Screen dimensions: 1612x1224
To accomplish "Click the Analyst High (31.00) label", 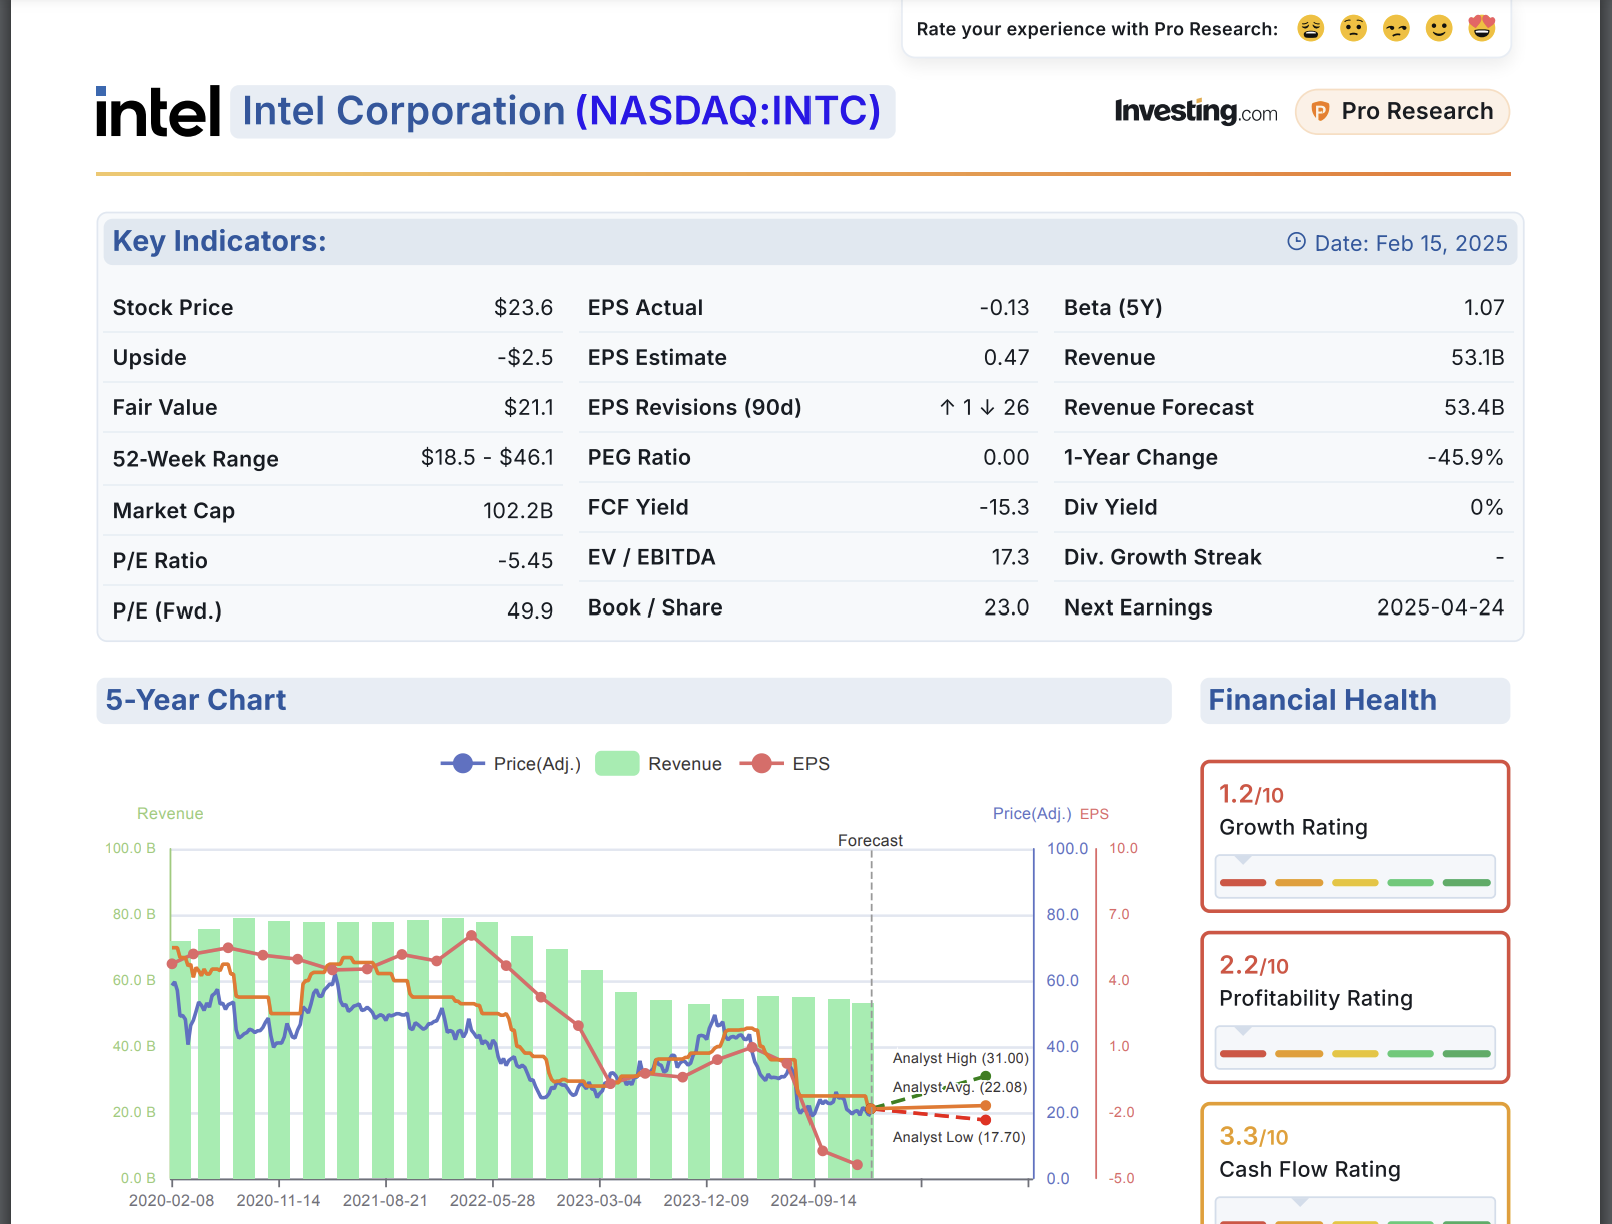I will pyautogui.click(x=960, y=1058).
